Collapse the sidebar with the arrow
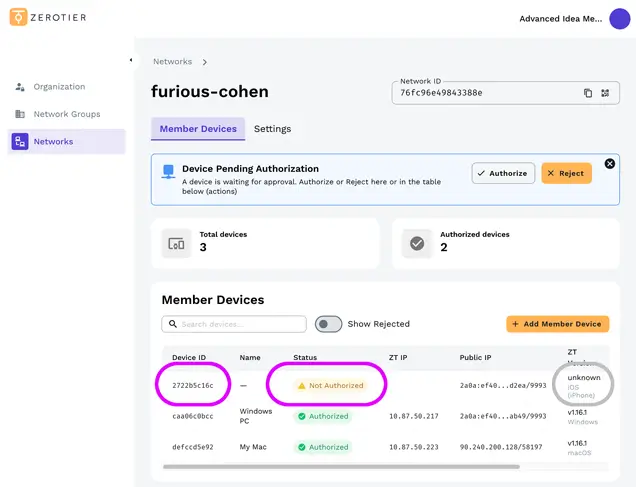 click(131, 60)
